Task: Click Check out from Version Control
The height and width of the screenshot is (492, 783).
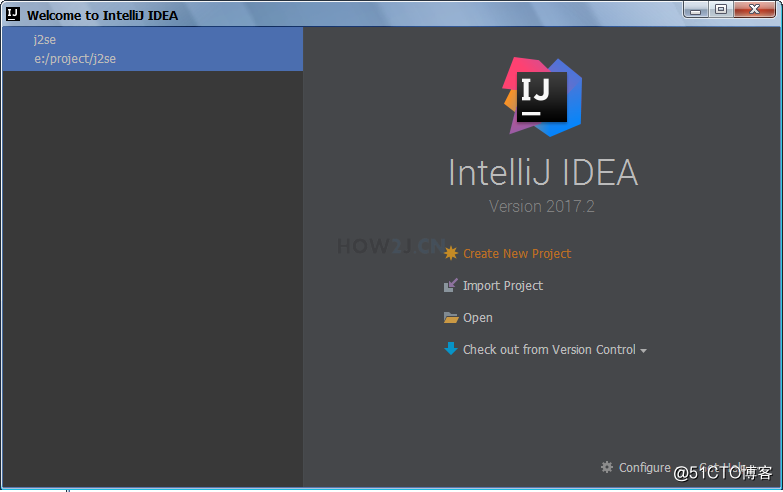Action: [549, 350]
